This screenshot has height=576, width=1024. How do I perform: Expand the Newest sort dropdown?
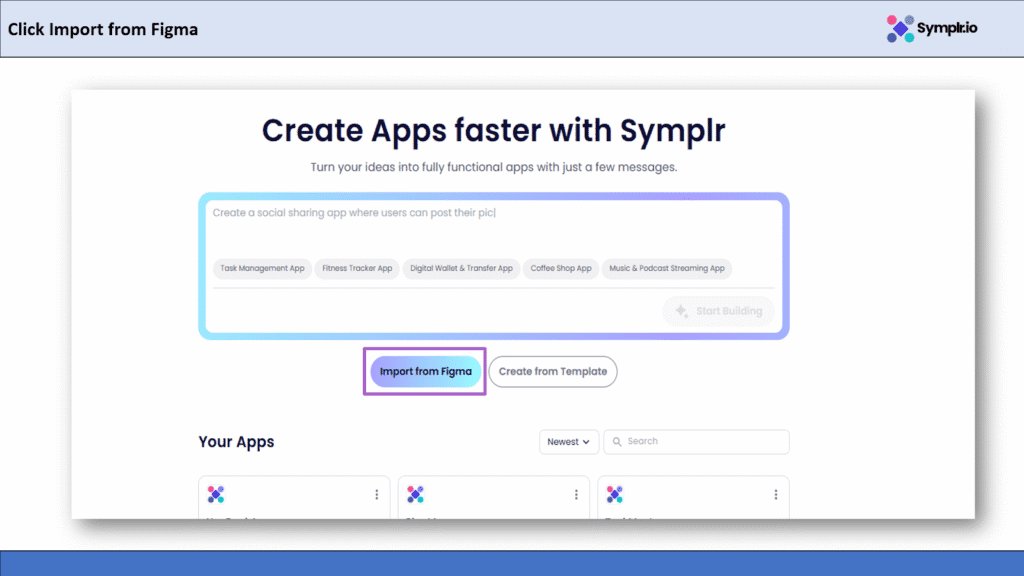tap(568, 442)
